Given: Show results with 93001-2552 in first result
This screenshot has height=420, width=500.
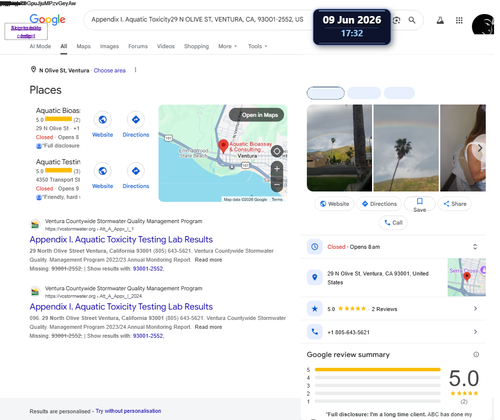Looking at the screenshot, I should (x=148, y=269).
